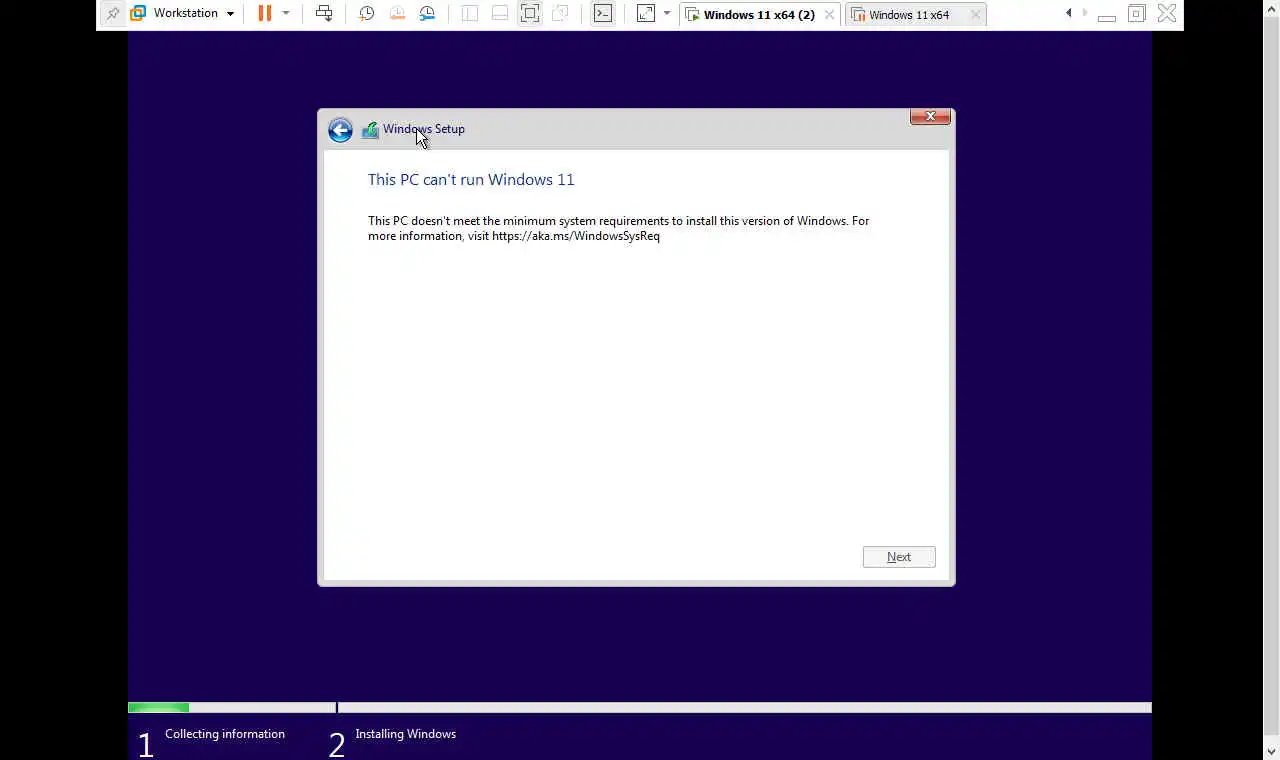This screenshot has height=760, width=1280.
Task: Click the previous tab arrow
Action: (x=1069, y=13)
